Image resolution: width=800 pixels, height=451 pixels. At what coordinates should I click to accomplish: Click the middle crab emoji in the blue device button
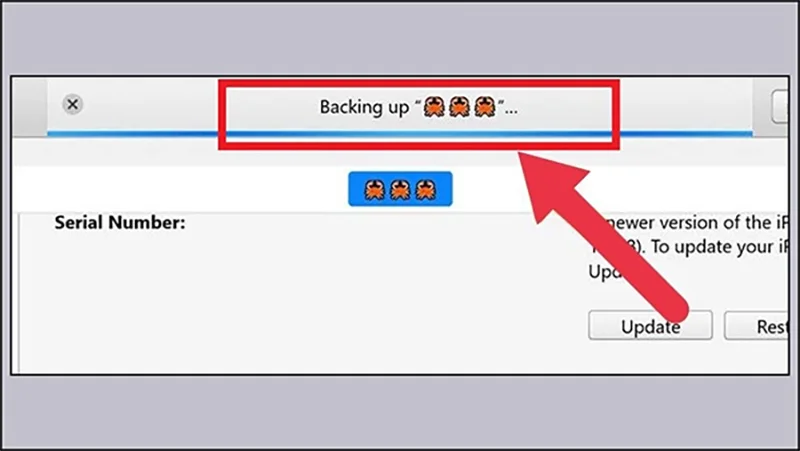point(400,189)
